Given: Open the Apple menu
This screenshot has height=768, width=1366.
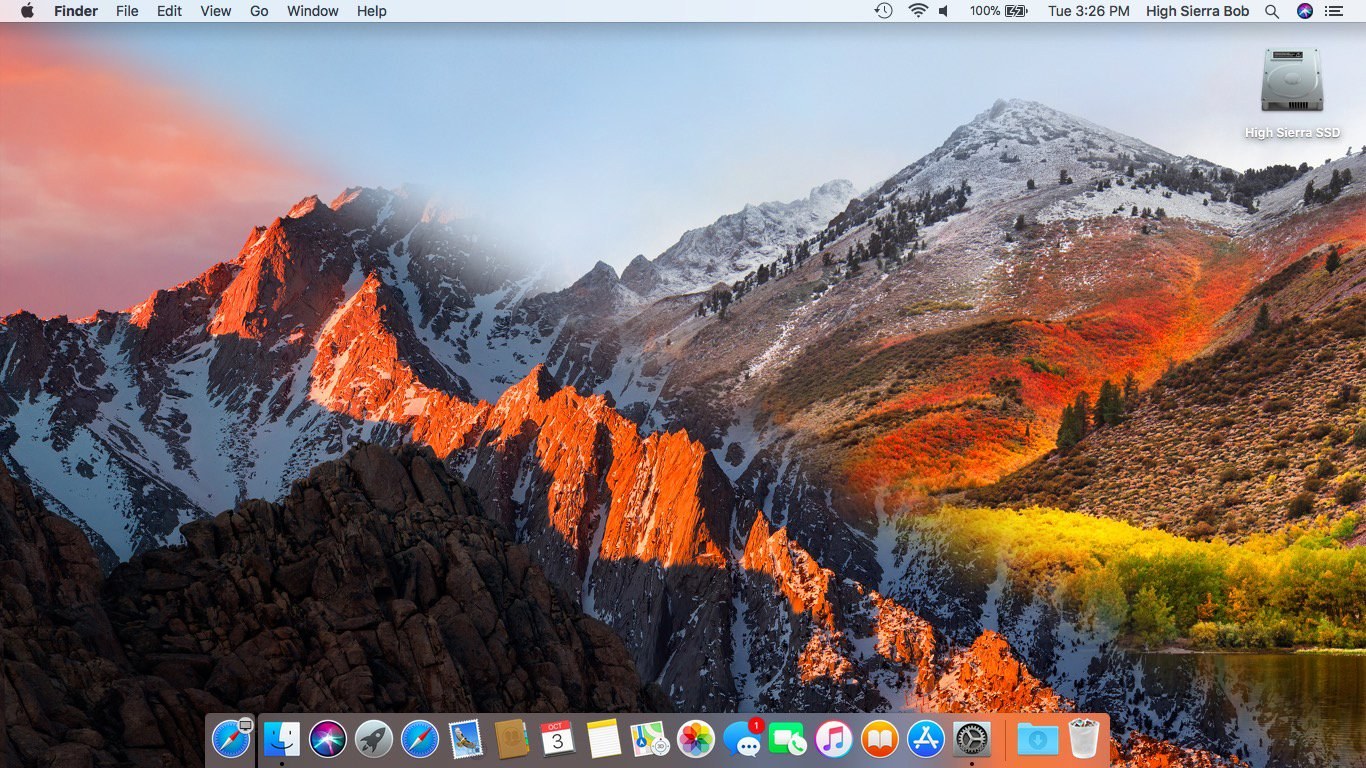Looking at the screenshot, I should (27, 11).
